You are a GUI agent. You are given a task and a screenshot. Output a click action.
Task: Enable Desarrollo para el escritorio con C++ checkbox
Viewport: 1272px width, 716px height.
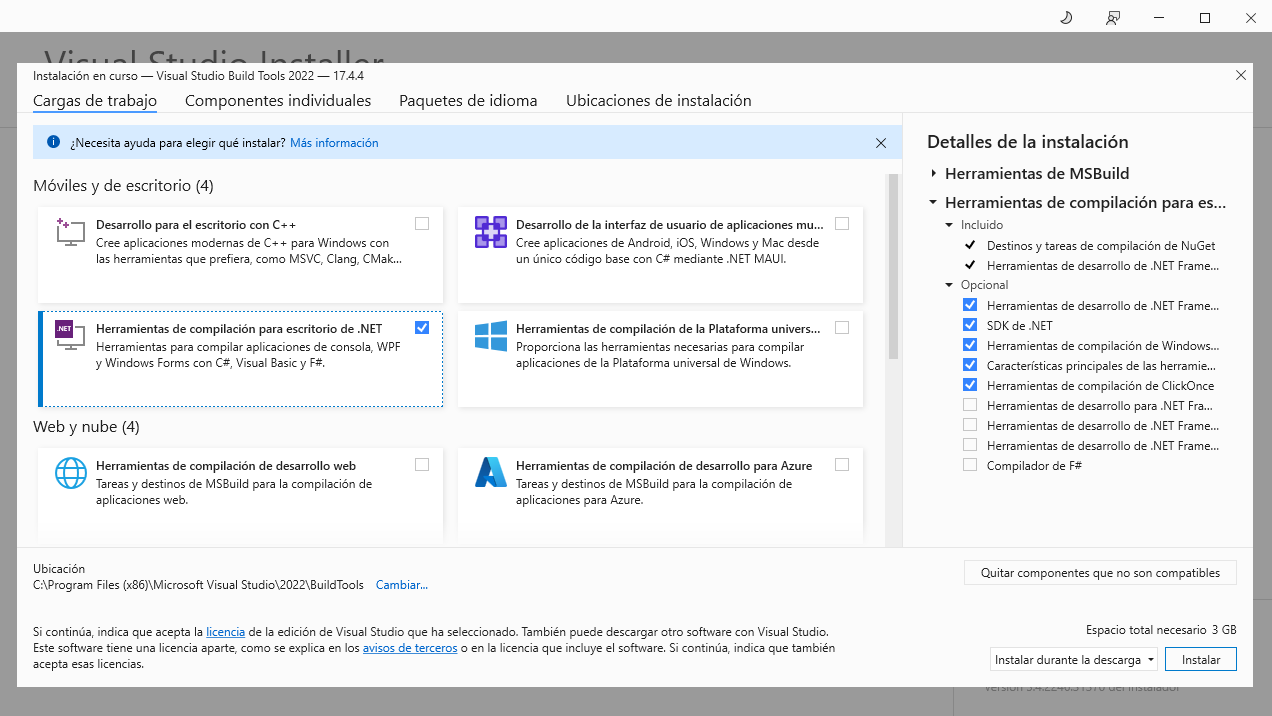[422, 224]
